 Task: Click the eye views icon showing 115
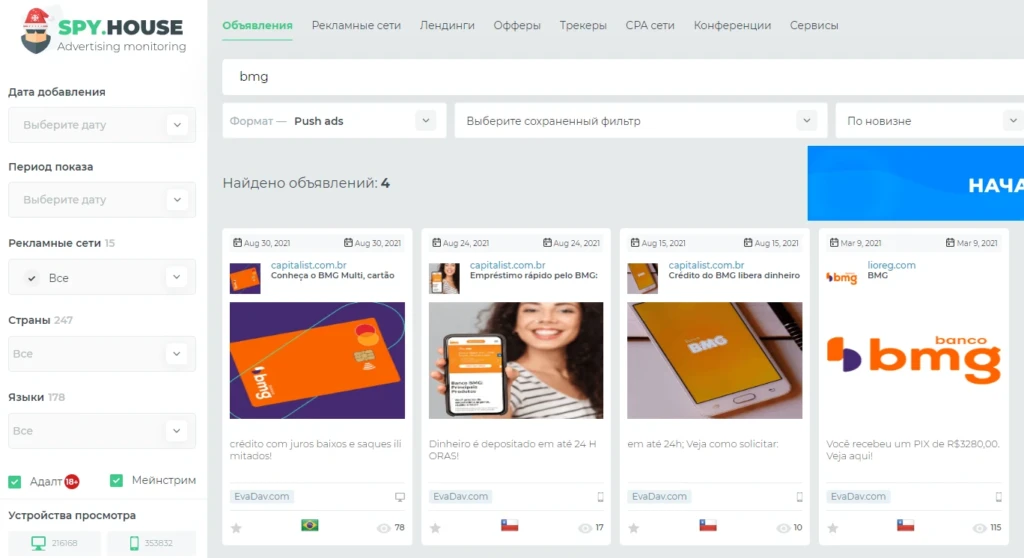pos(979,528)
